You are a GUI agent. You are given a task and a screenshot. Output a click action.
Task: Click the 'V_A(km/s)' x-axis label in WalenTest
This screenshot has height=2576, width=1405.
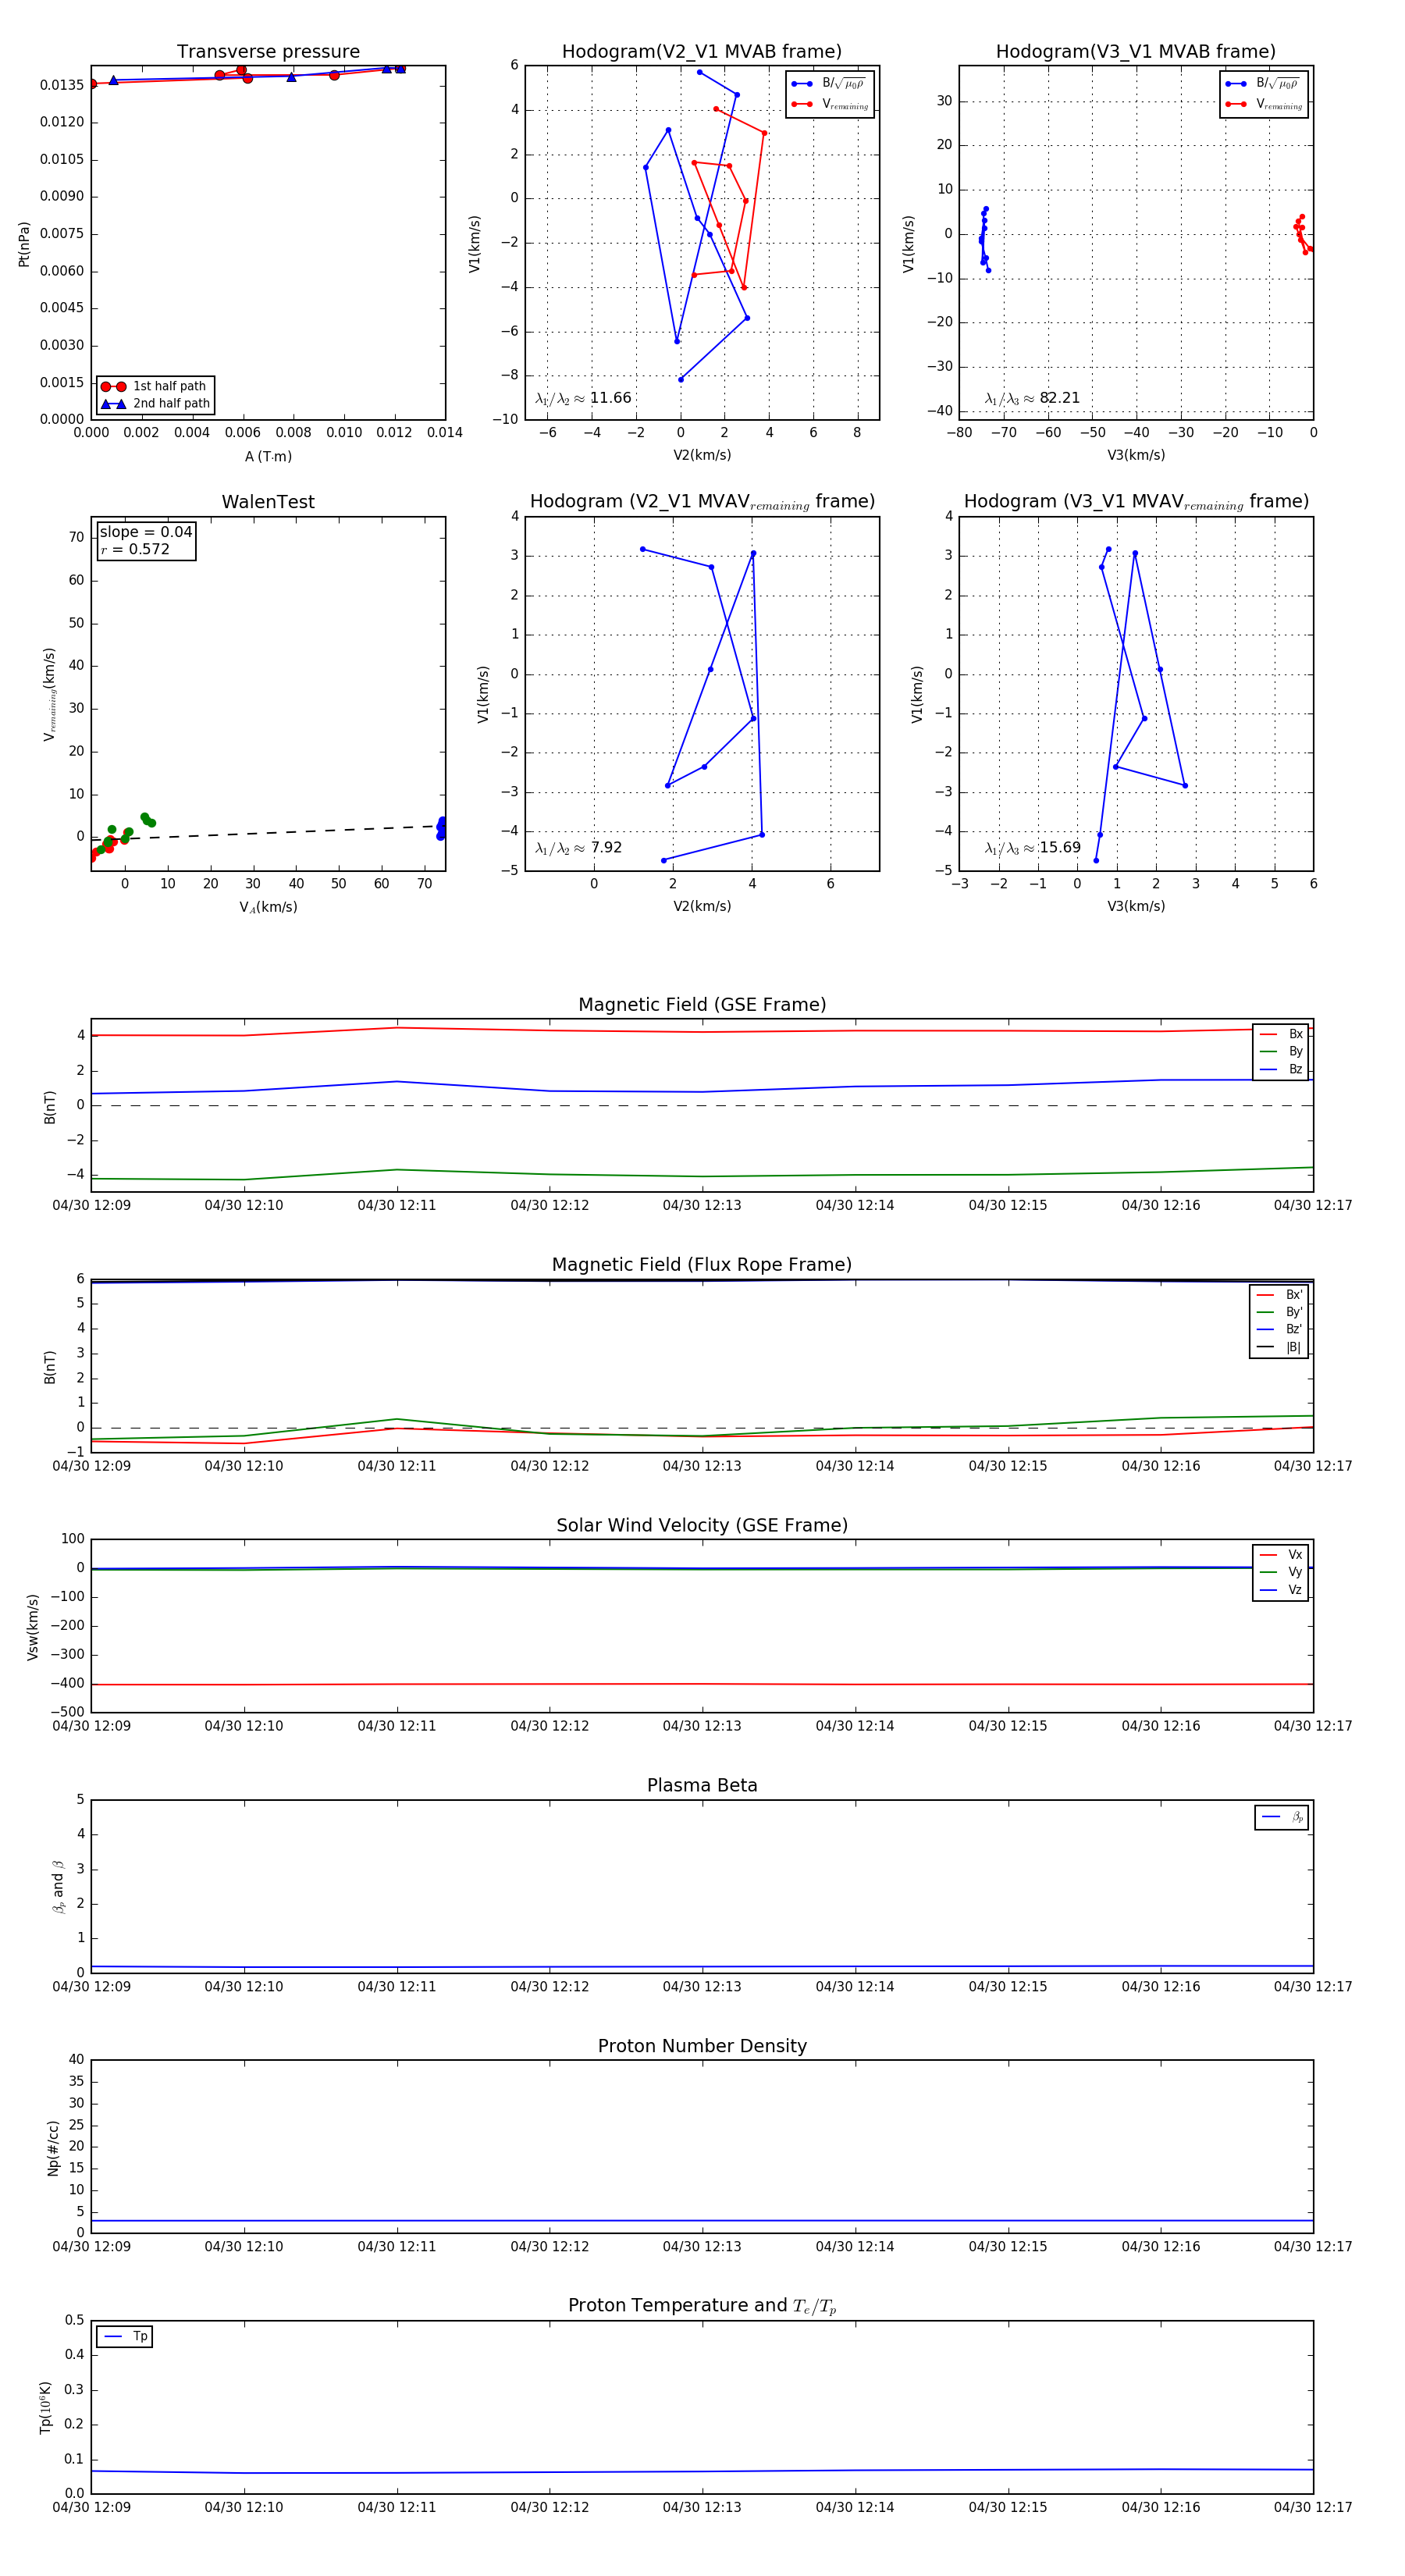(268, 907)
